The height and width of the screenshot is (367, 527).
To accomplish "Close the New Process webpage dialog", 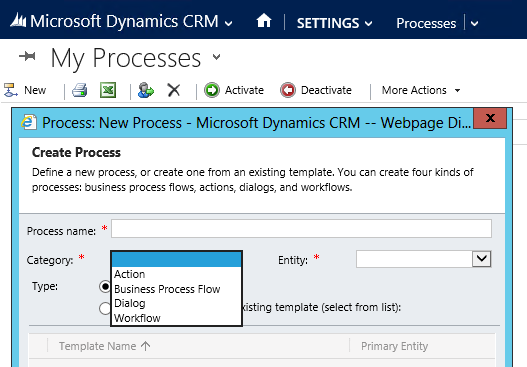I will point(490,118).
